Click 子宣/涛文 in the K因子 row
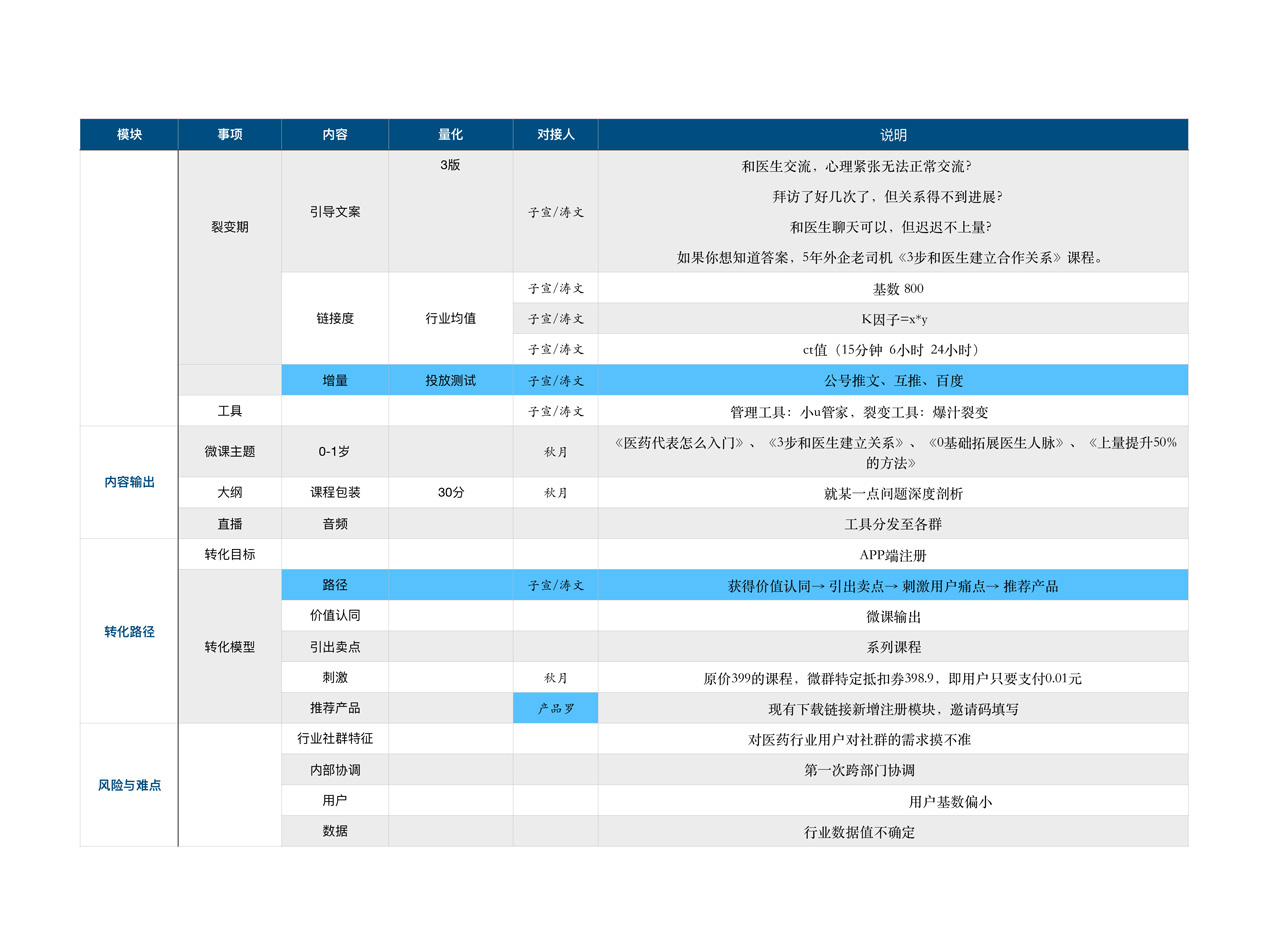This screenshot has height=950, width=1280. pyautogui.click(x=556, y=319)
